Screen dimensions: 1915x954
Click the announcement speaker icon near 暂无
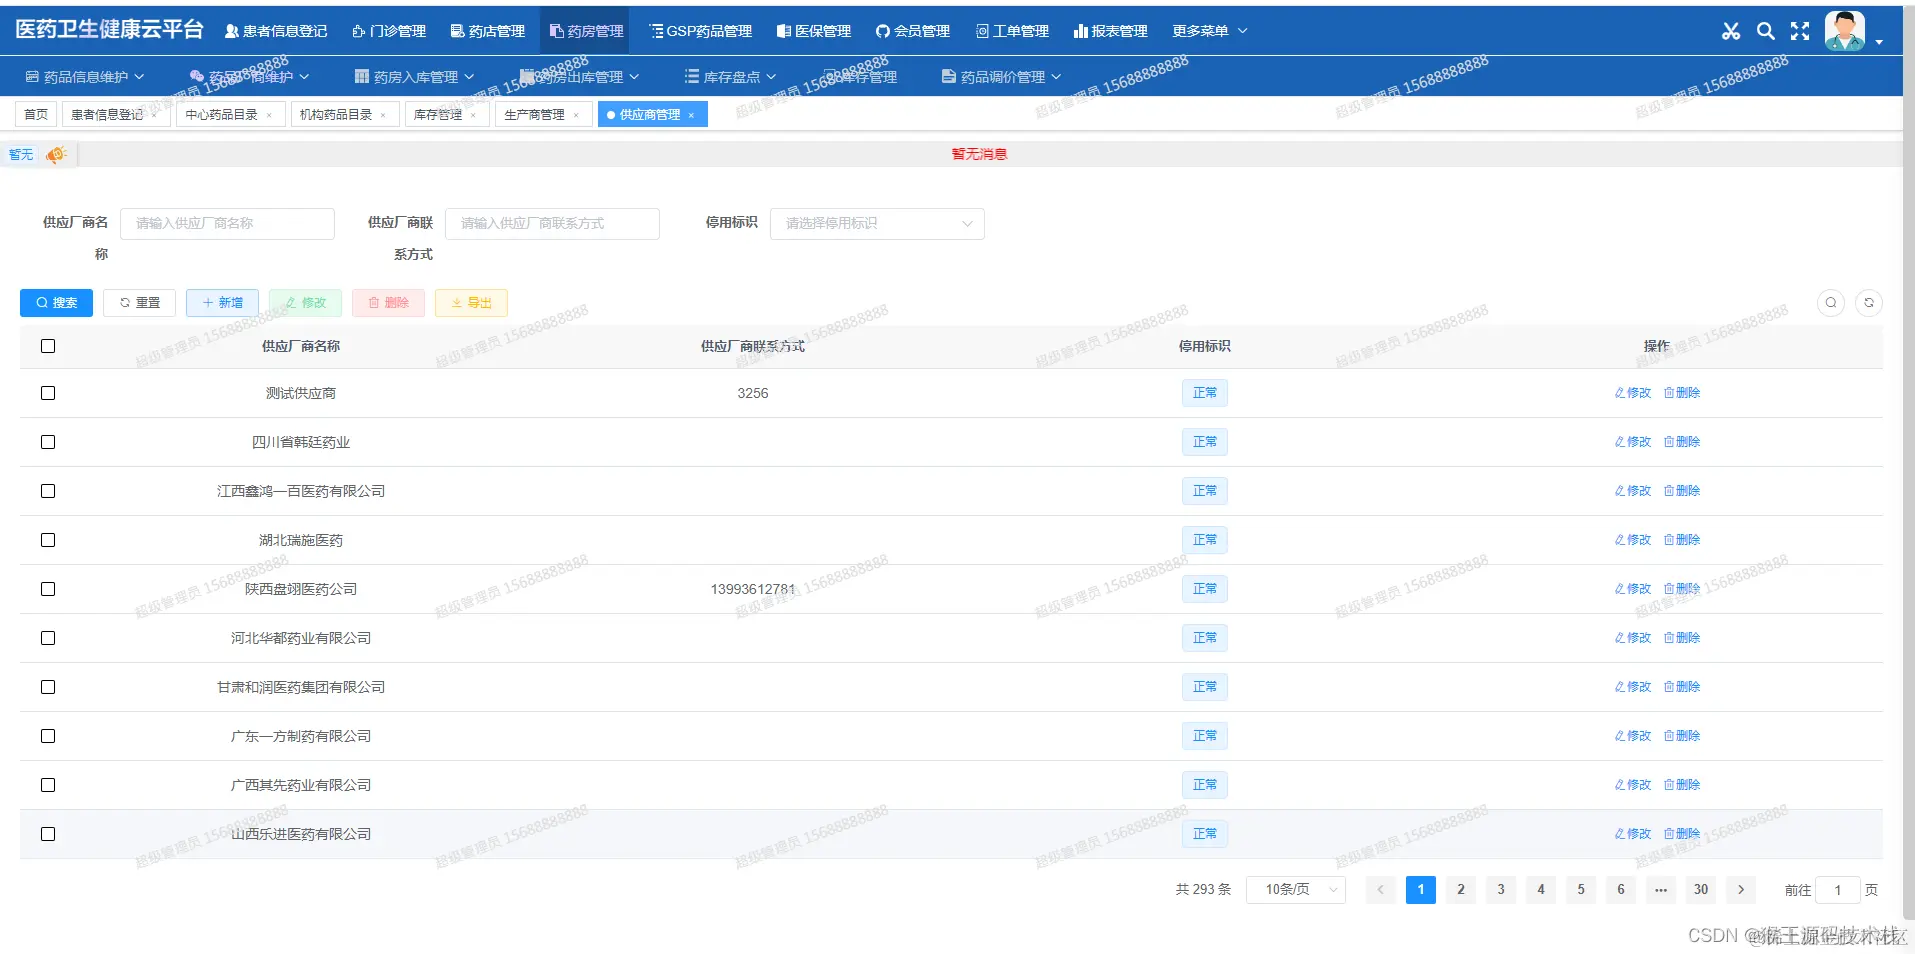(x=56, y=154)
